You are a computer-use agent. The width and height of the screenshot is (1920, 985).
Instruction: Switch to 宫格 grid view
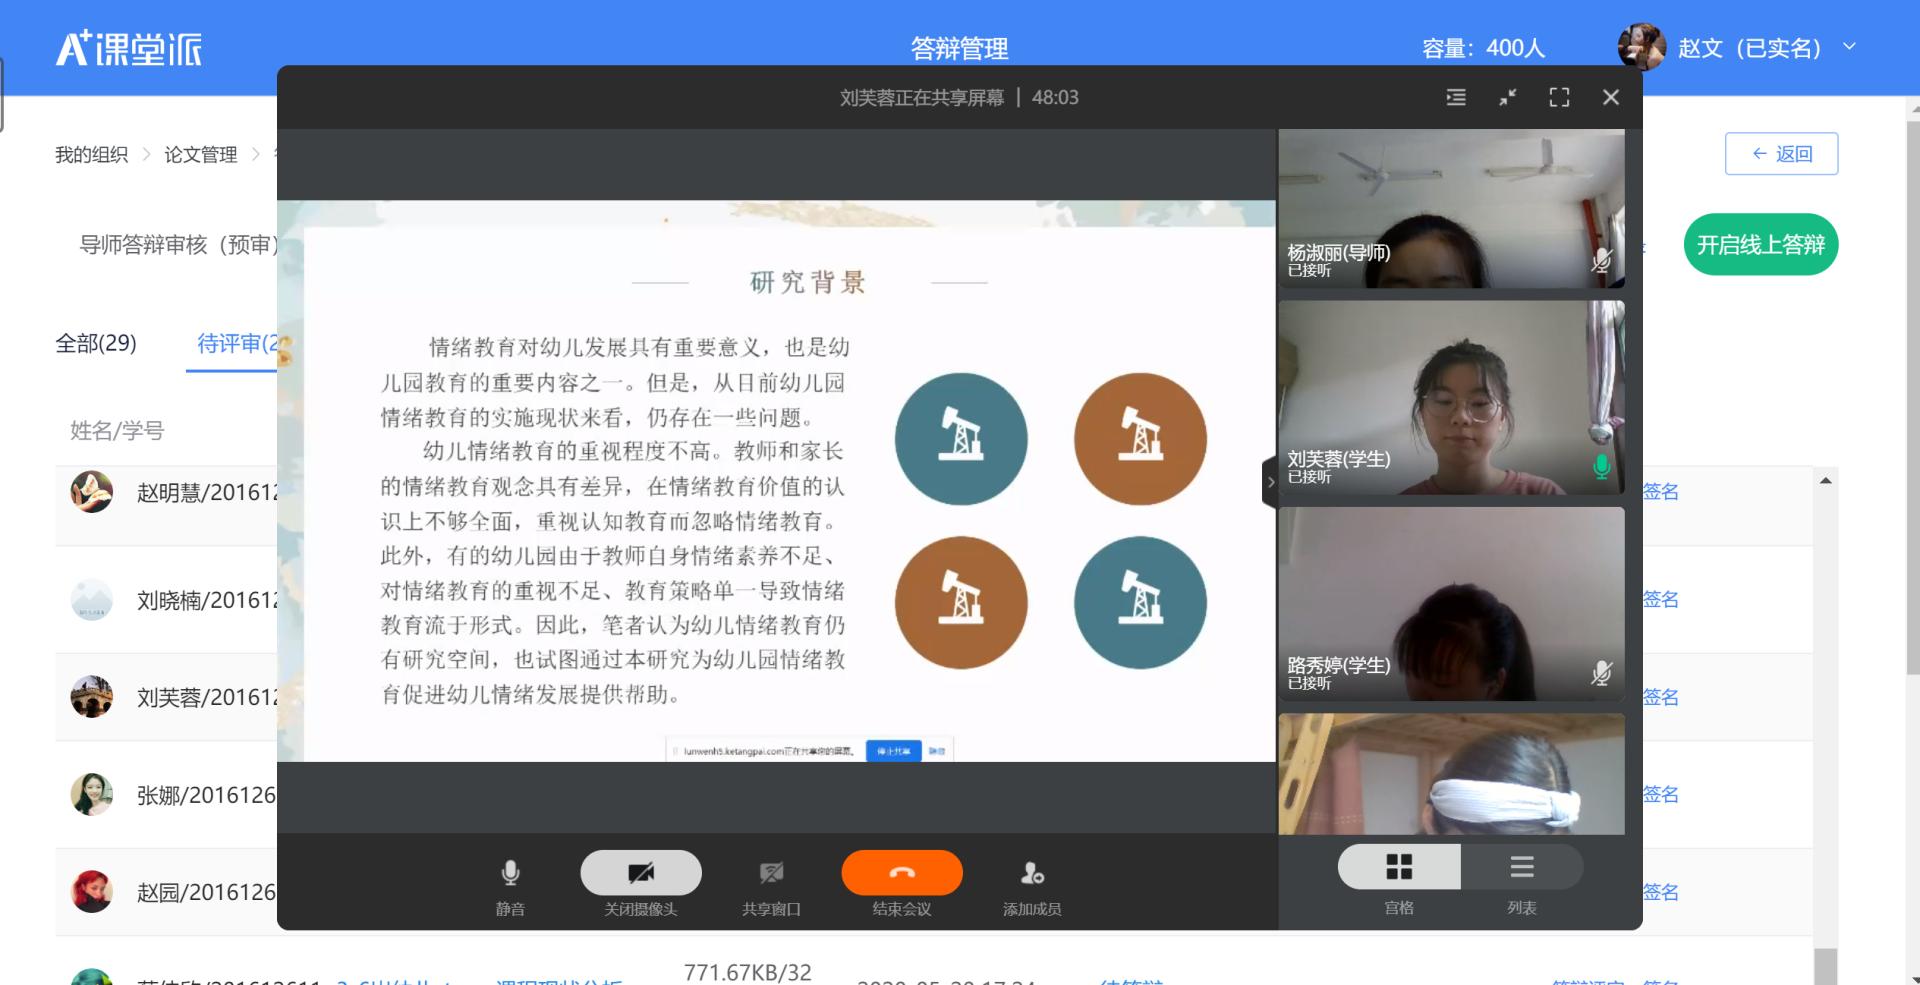click(x=1399, y=867)
